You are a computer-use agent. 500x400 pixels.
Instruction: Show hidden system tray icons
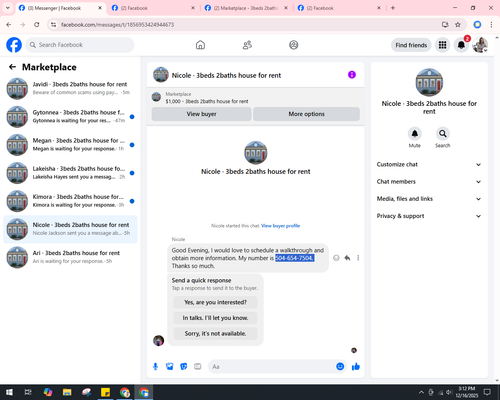click(421, 392)
